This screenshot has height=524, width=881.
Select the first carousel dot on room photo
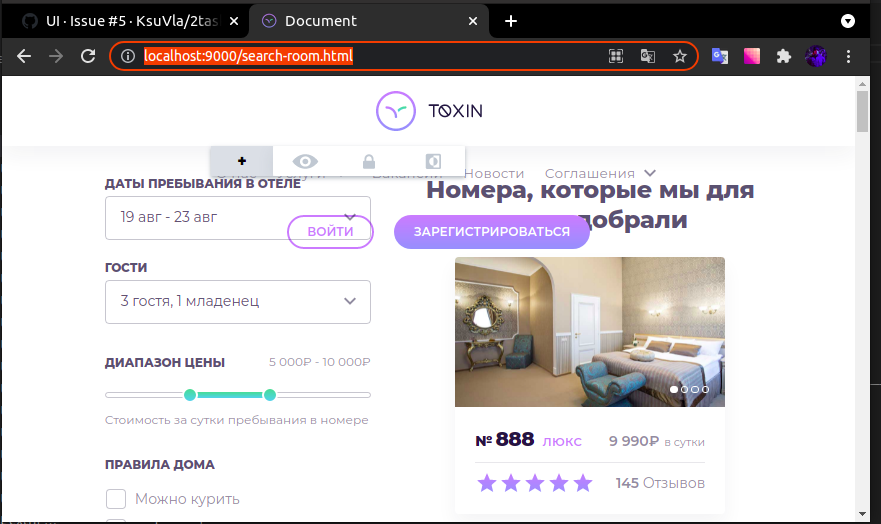[x=674, y=389]
